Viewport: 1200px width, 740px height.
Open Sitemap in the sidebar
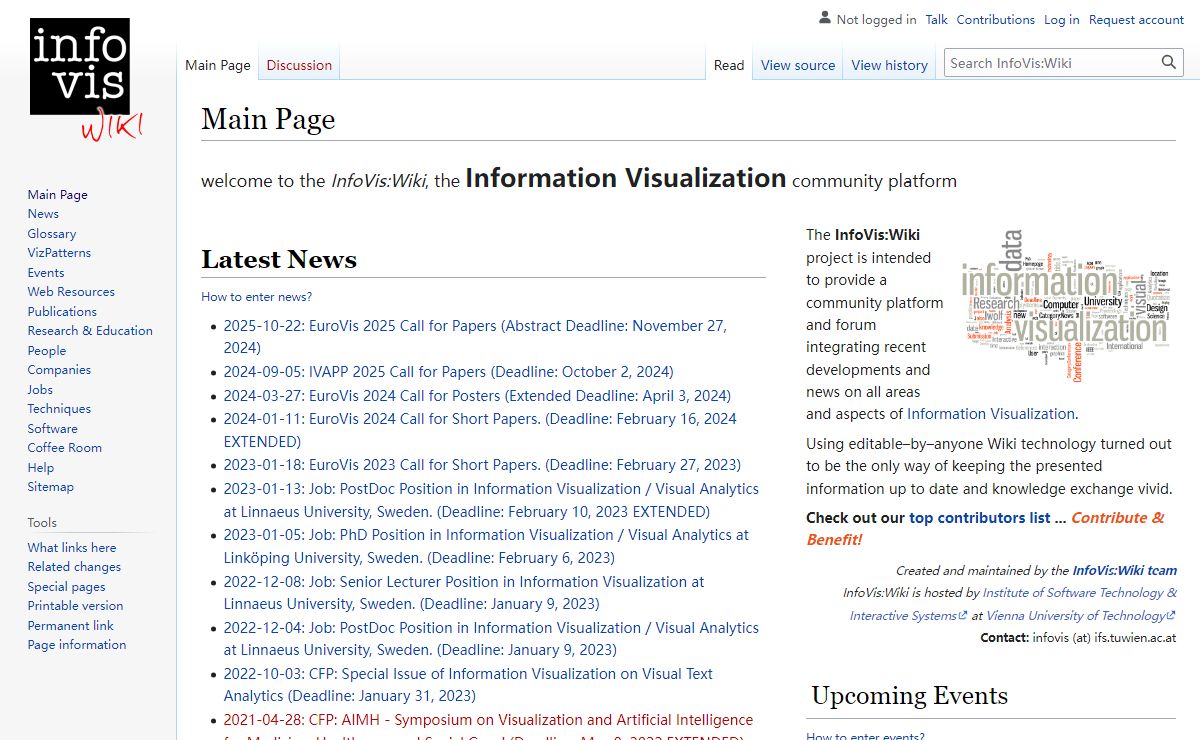pyautogui.click(x=51, y=487)
